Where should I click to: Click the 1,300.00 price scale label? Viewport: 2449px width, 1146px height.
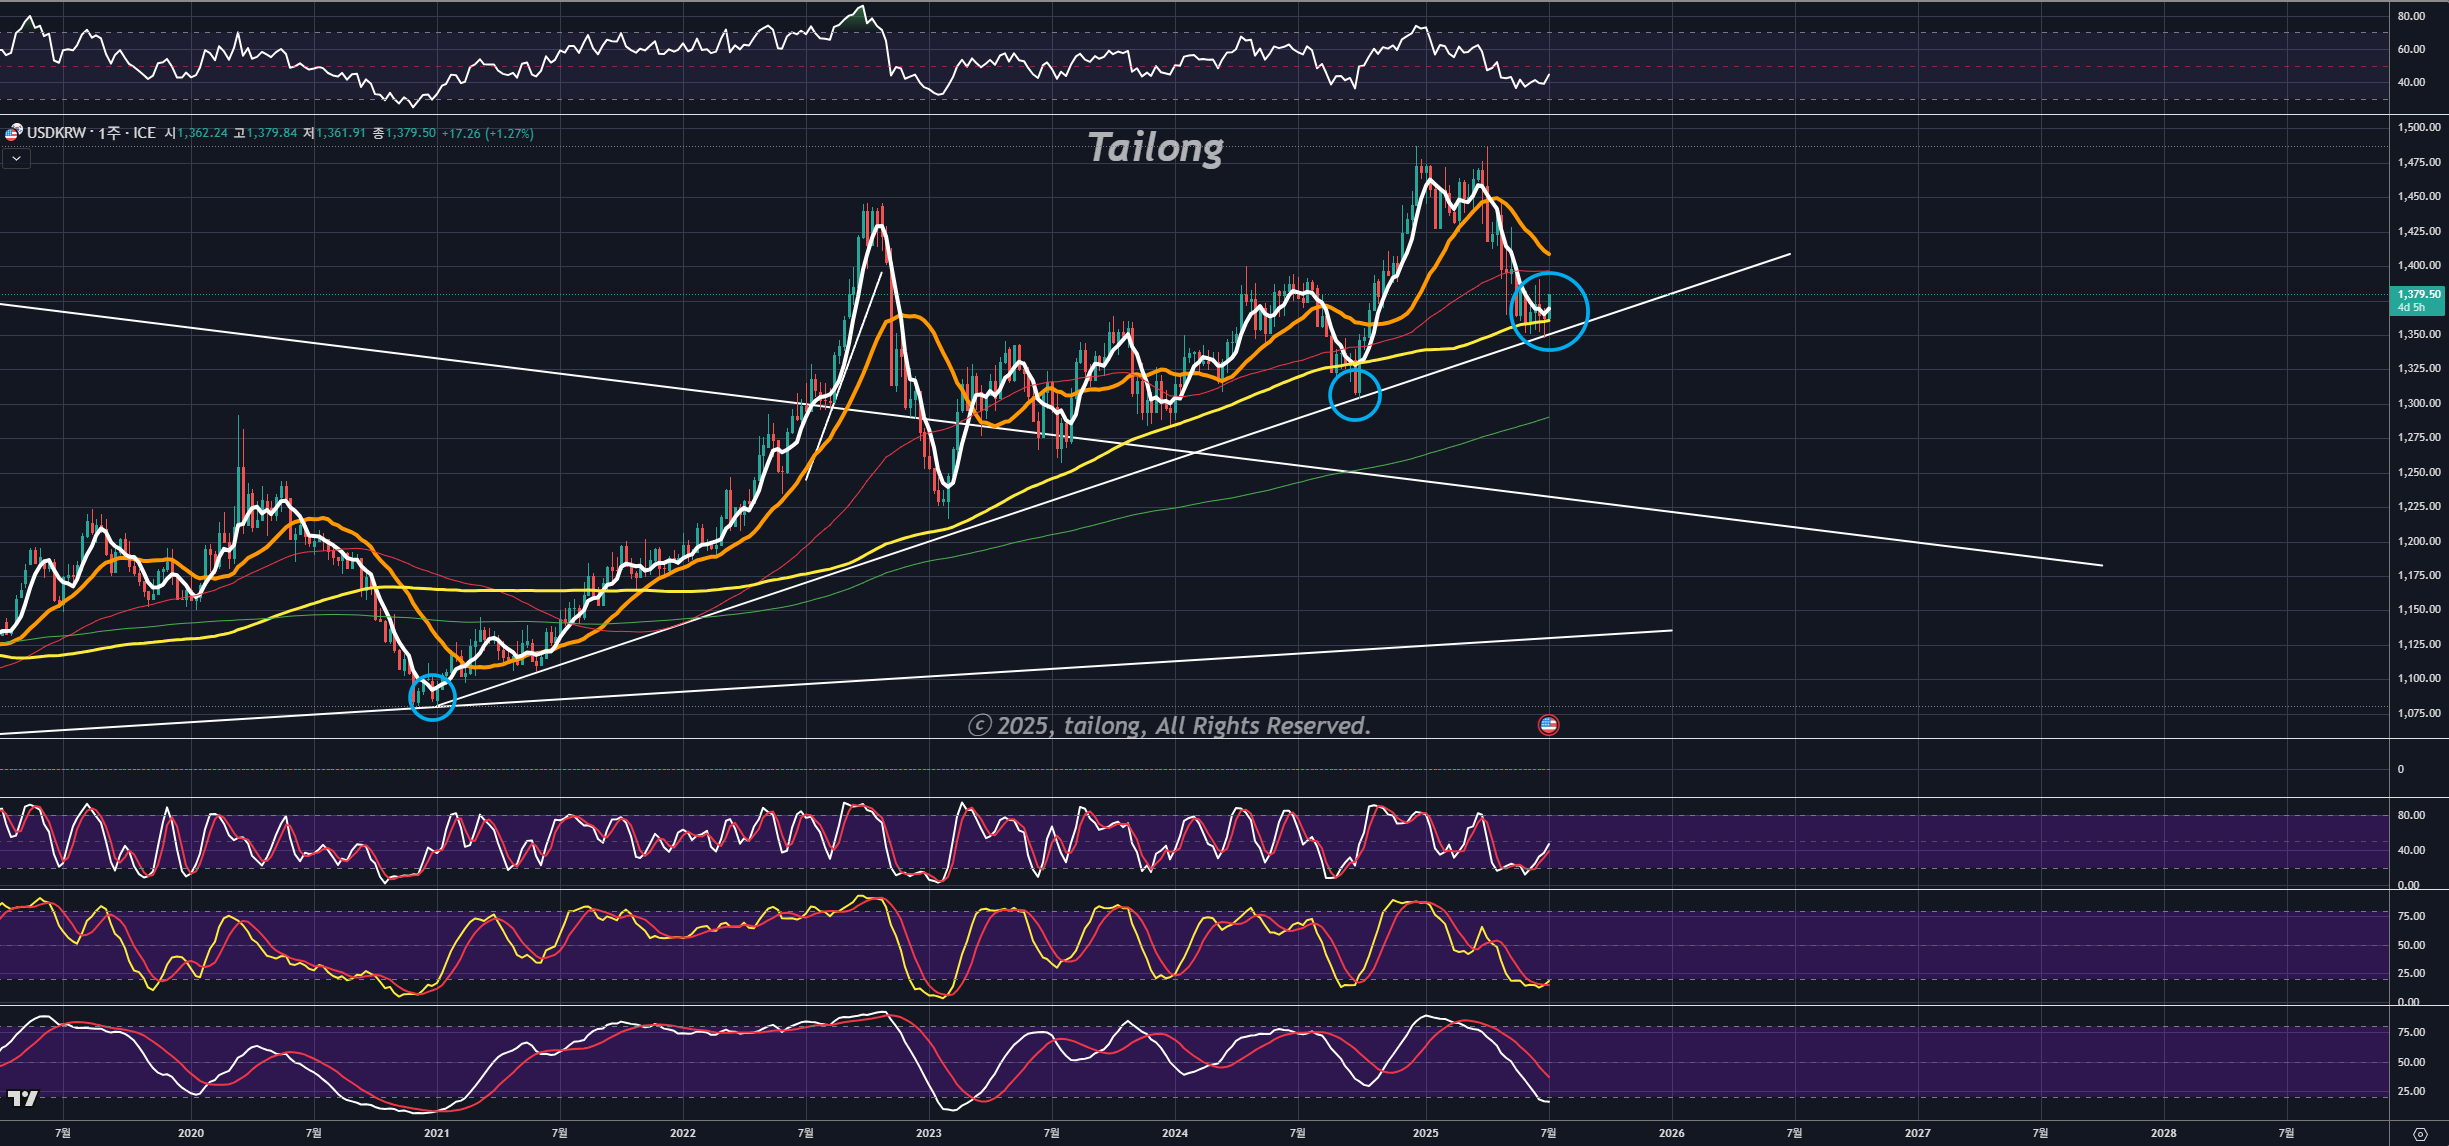2419,403
